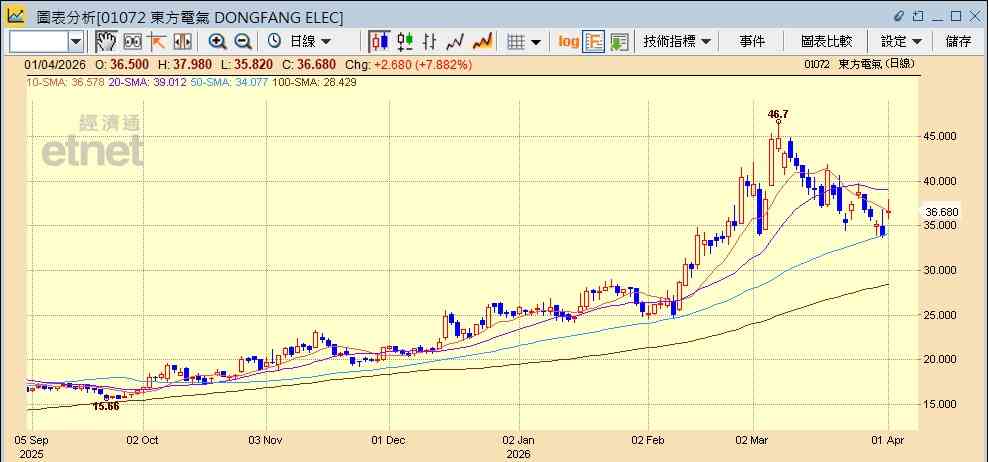989x462 pixels.
Task: Click the 30.000 price axis label
Action: pos(940,270)
